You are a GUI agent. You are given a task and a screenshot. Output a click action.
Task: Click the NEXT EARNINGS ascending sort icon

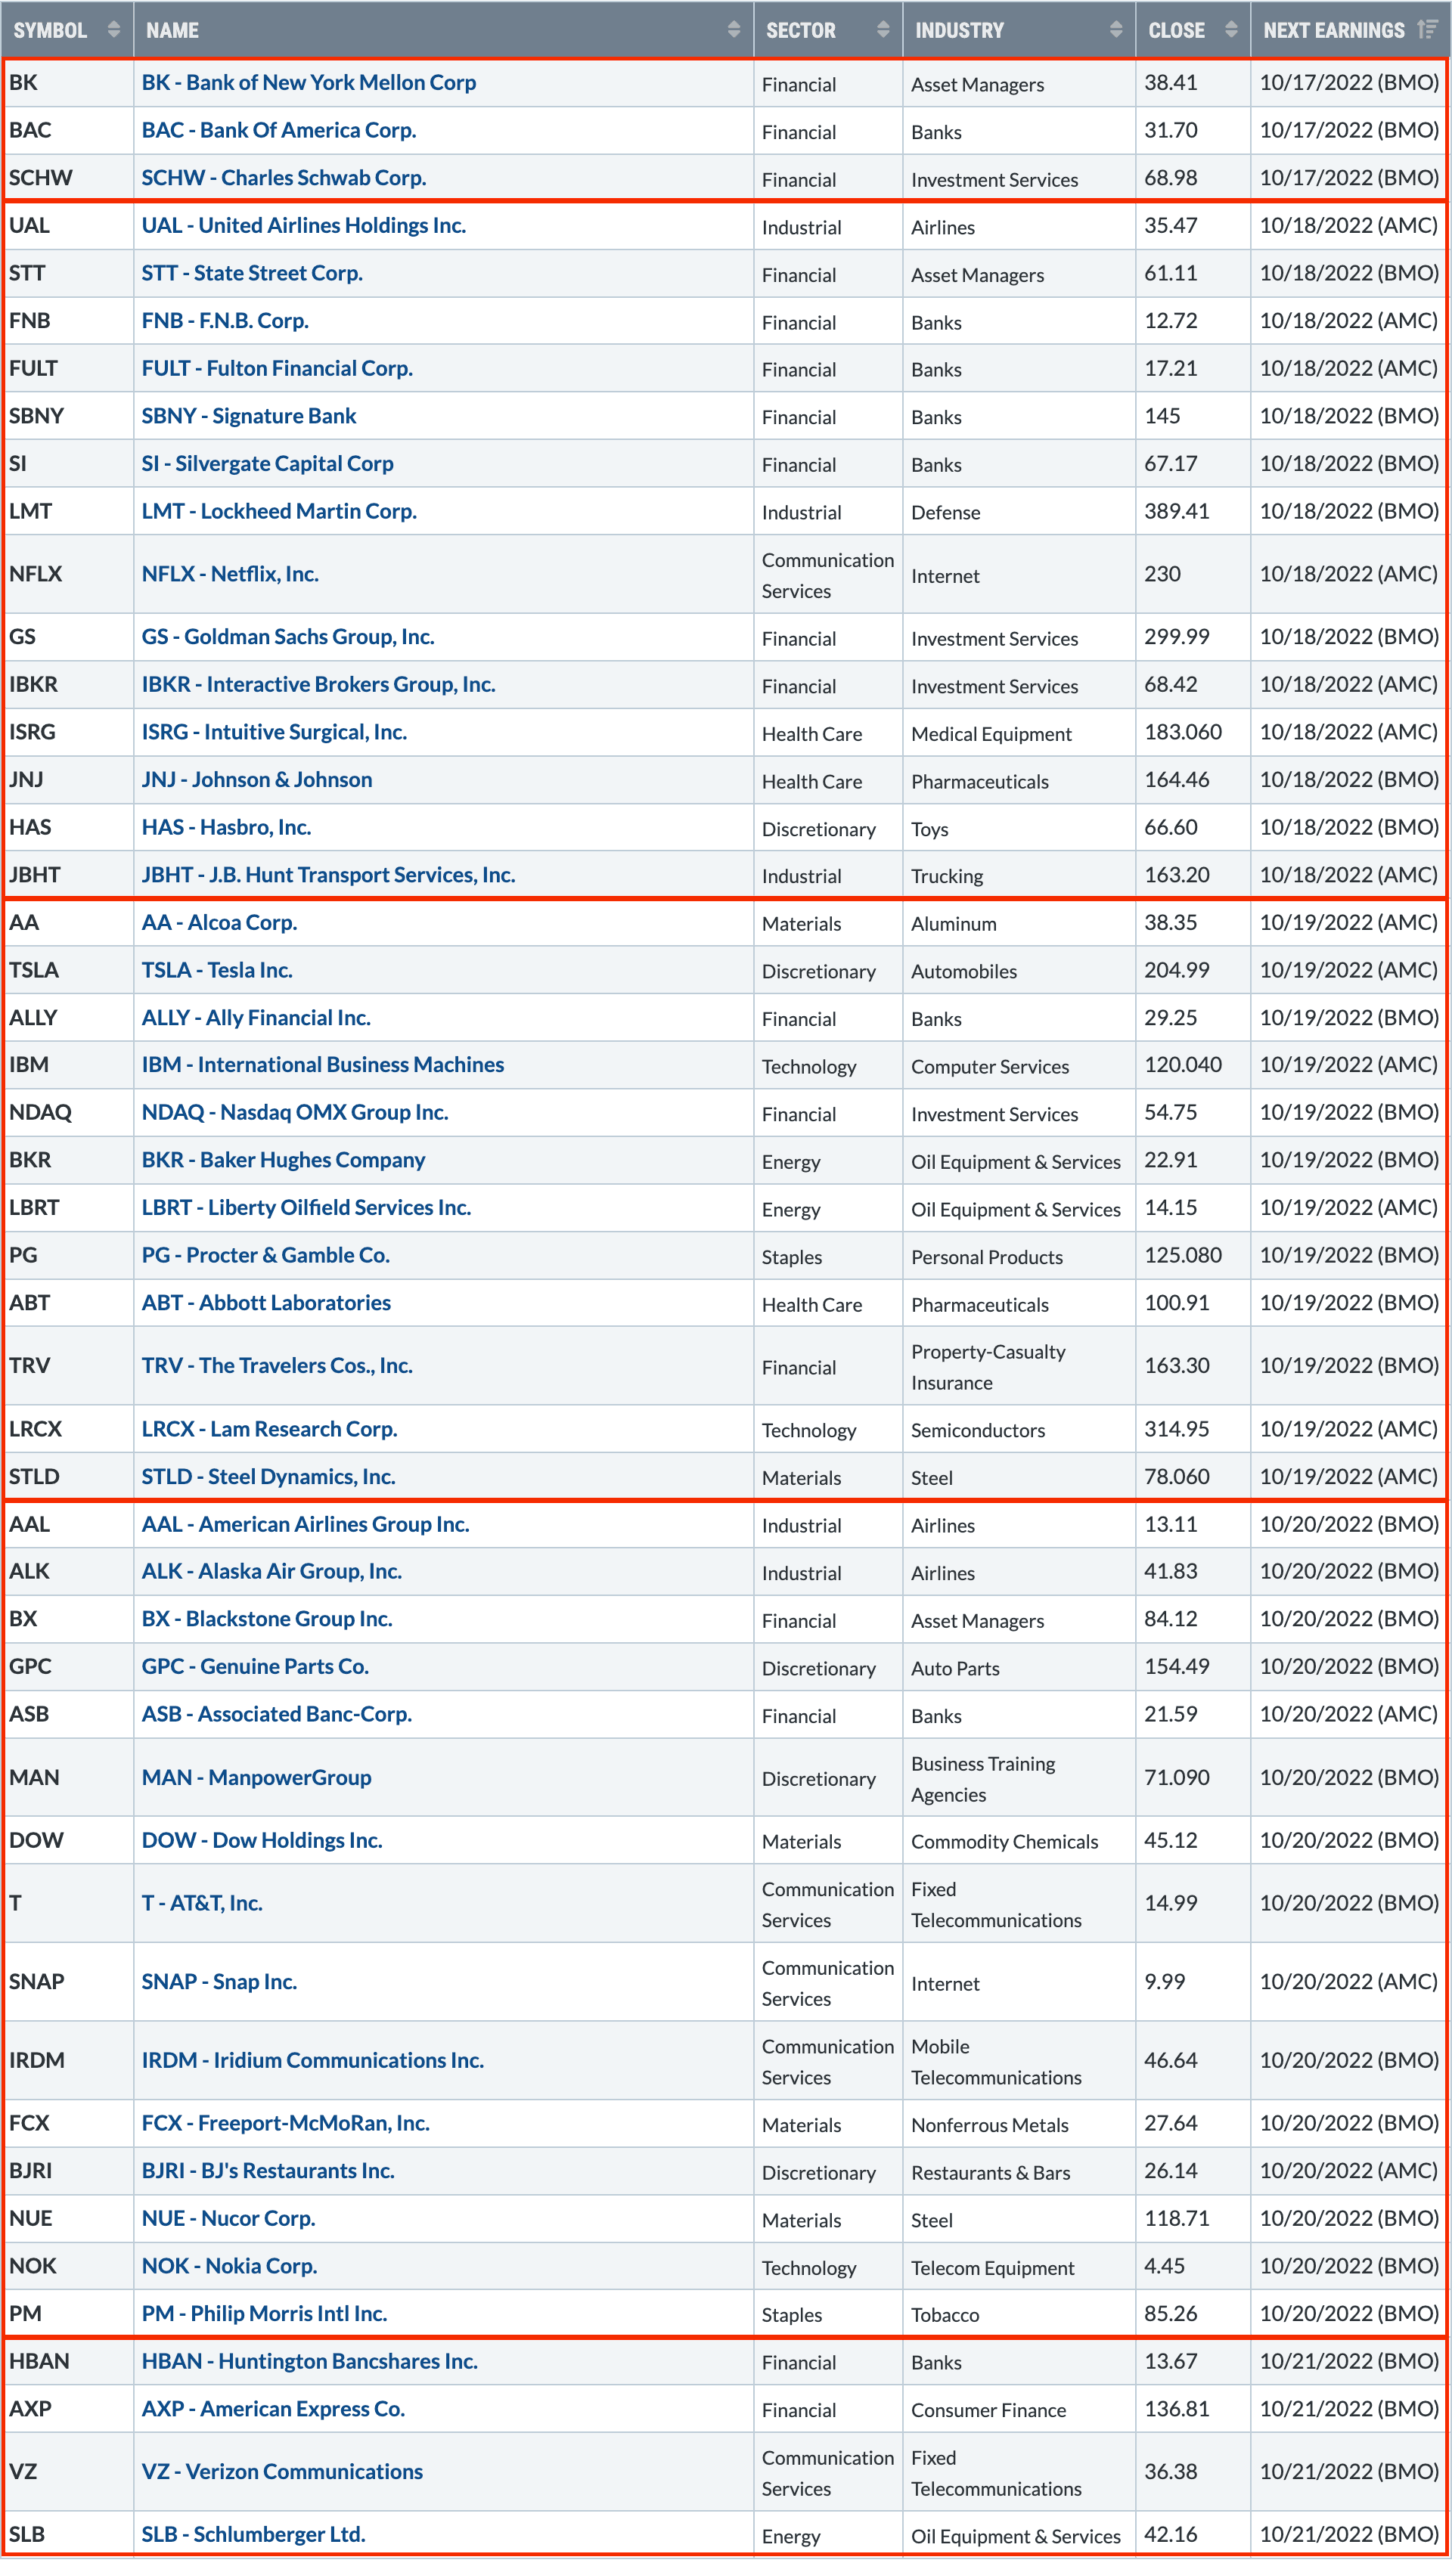[x=1428, y=30]
